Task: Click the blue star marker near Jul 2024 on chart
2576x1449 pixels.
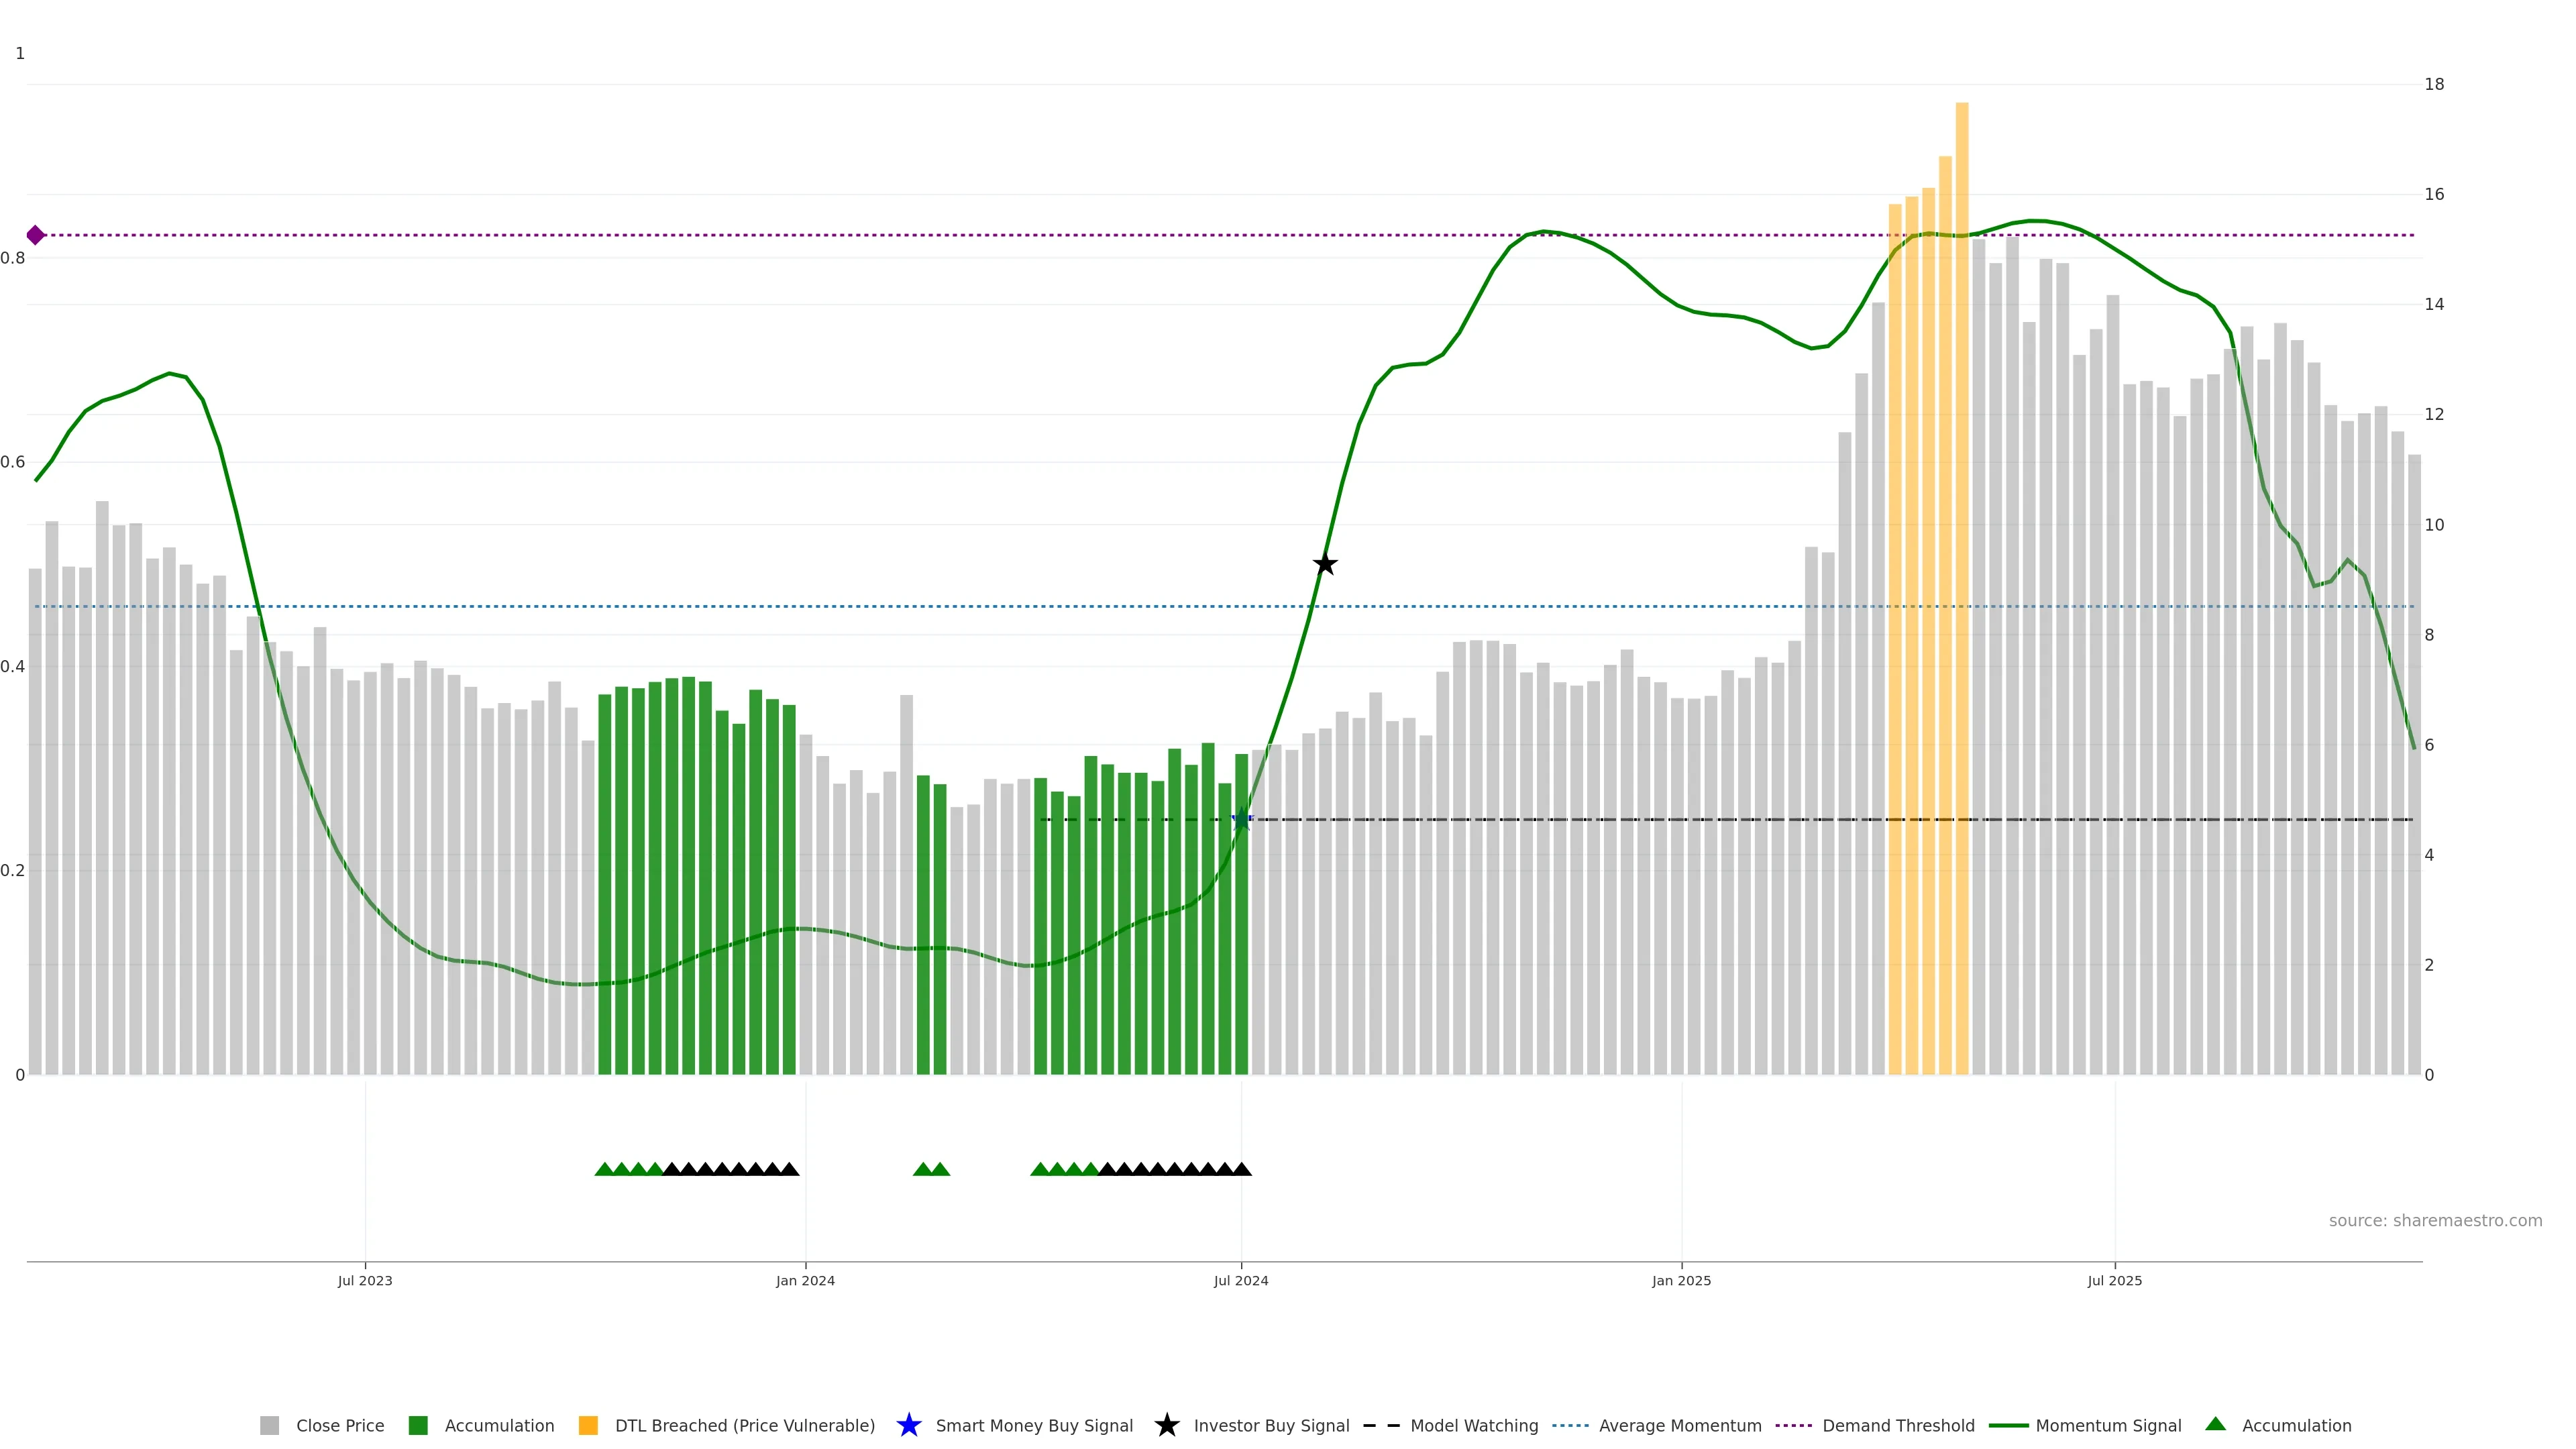Action: tap(1242, 819)
